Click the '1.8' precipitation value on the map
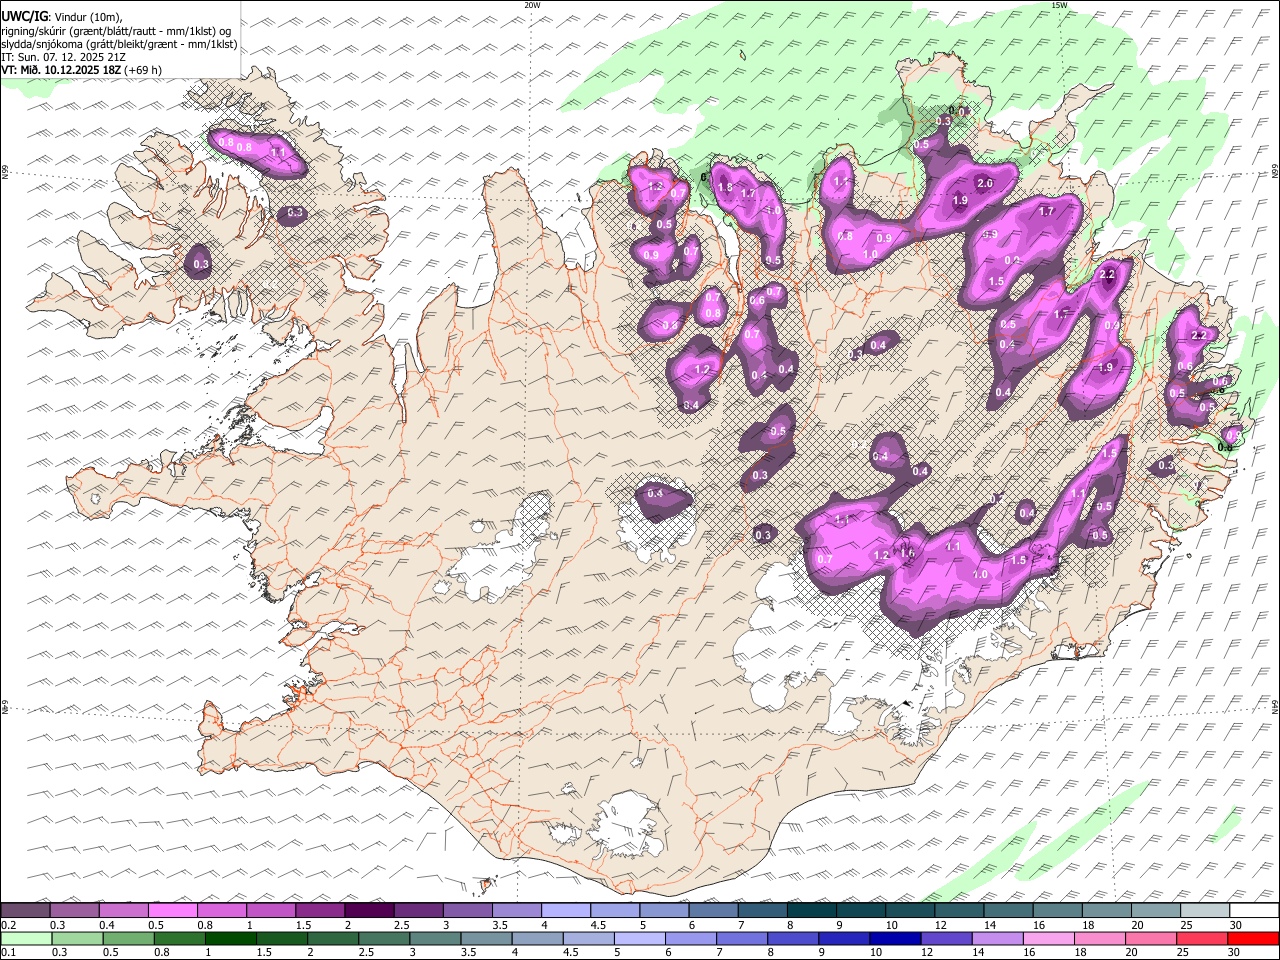Screen dimensions: 1280x960 click(725, 187)
